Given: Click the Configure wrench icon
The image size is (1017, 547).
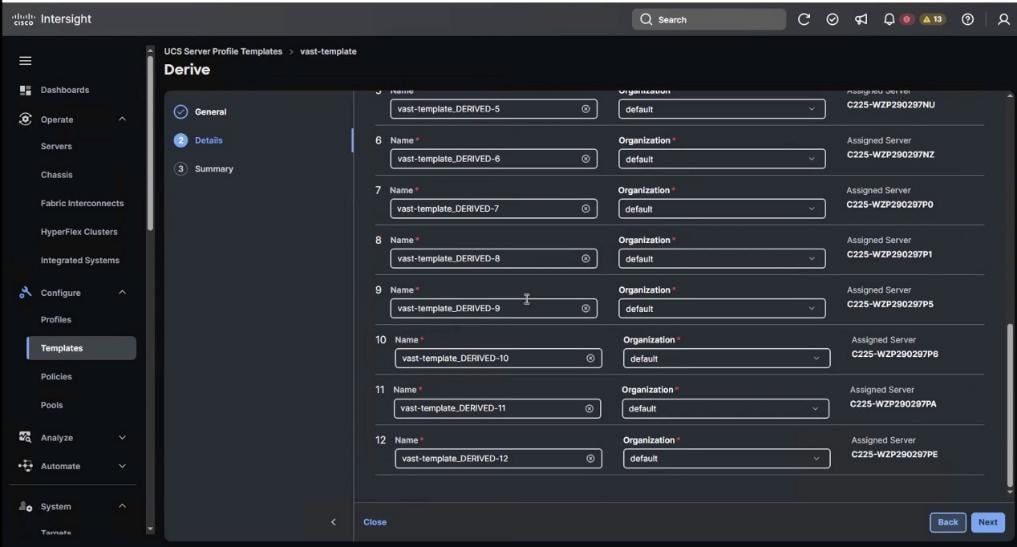Looking at the screenshot, I should pyautogui.click(x=25, y=293).
